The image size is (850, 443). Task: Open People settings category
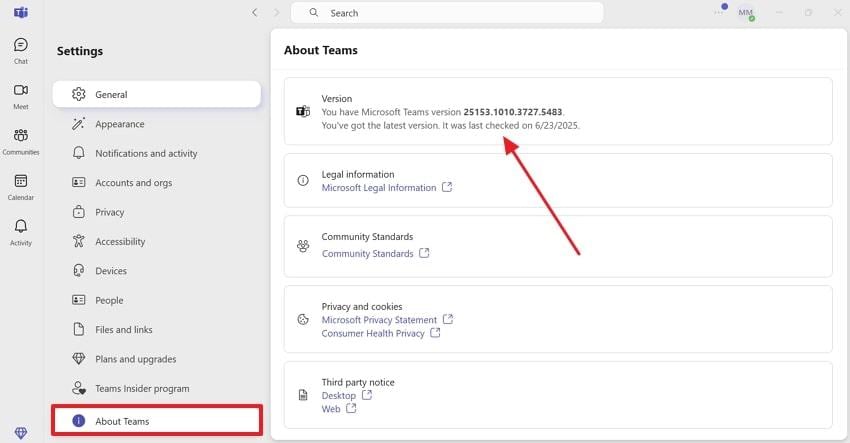(157, 300)
